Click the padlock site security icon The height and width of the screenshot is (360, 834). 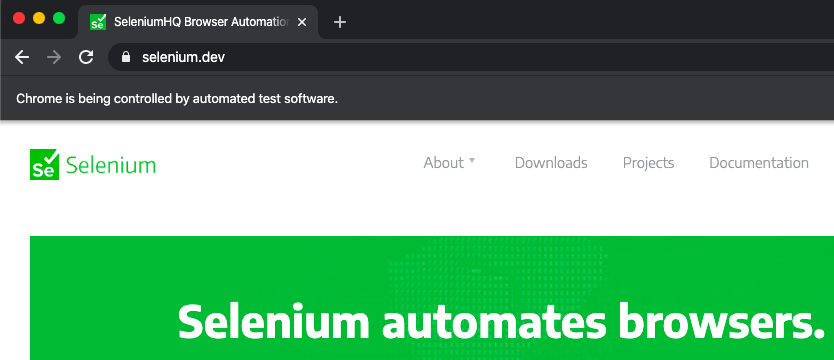pyautogui.click(x=126, y=57)
